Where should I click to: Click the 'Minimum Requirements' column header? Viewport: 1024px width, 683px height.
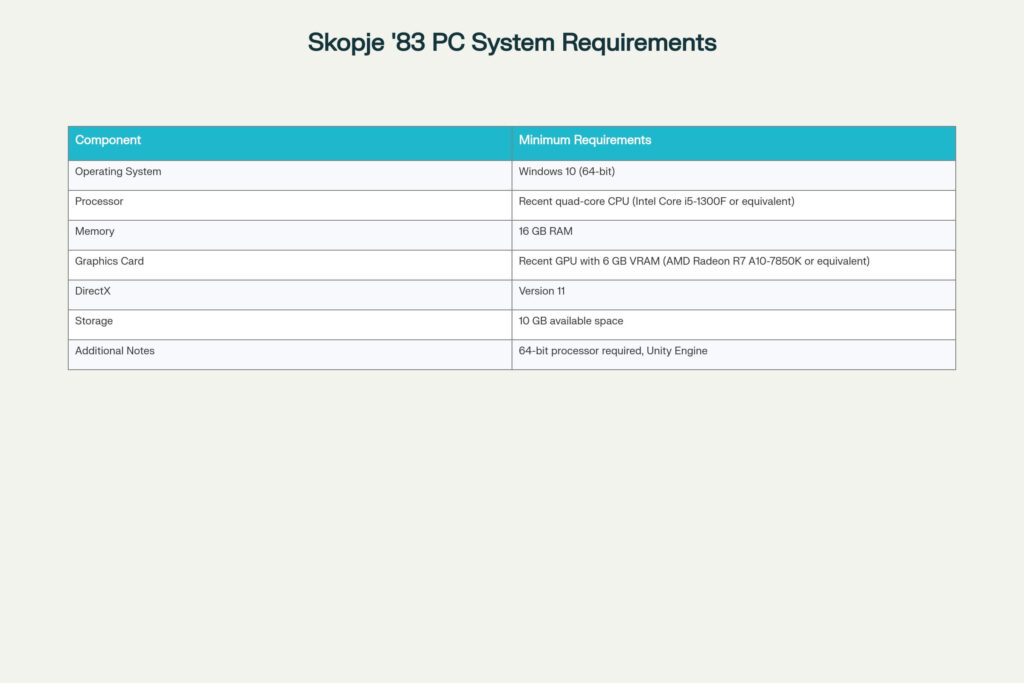584,140
